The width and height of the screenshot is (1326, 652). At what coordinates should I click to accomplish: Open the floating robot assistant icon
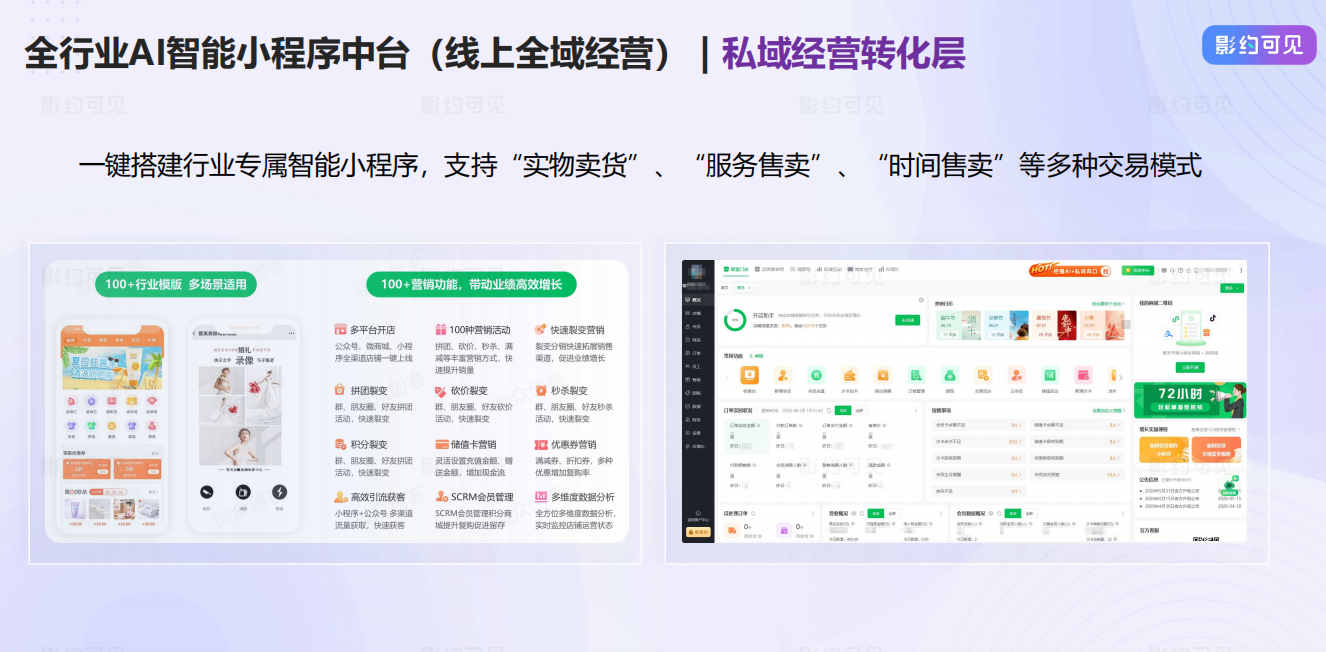tap(1229, 486)
